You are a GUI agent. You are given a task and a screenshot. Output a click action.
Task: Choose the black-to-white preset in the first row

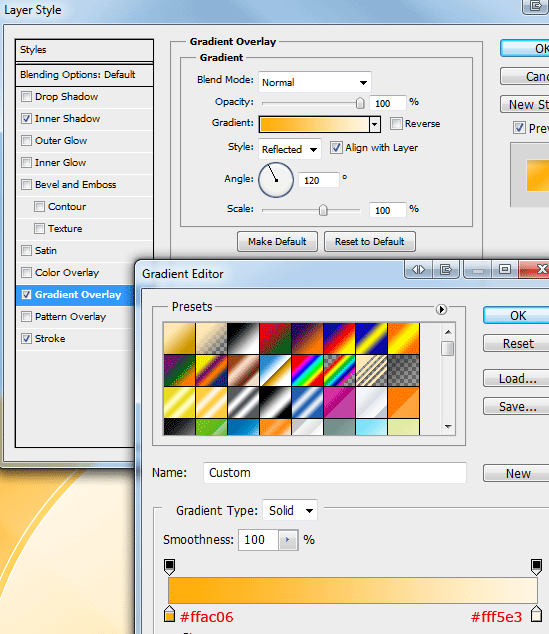tap(243, 338)
